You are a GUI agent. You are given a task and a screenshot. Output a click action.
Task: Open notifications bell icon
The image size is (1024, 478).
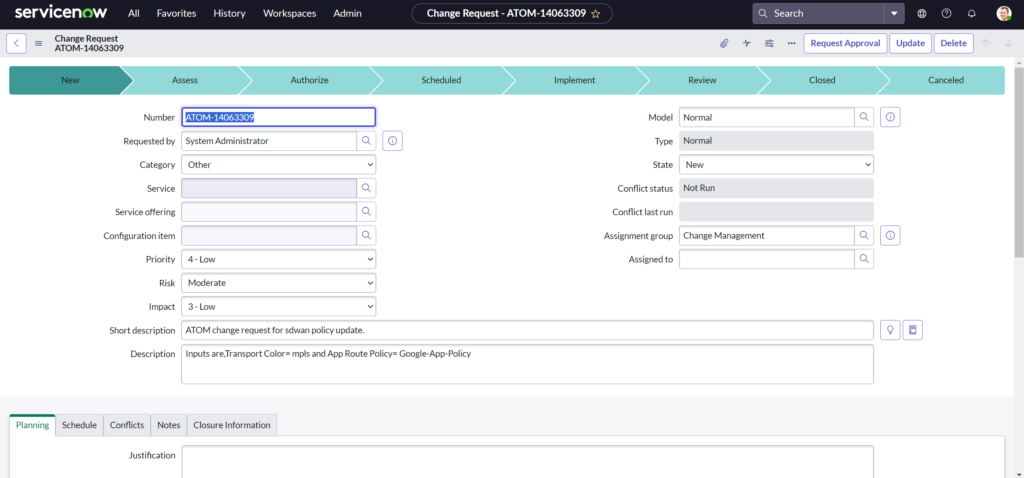point(972,14)
